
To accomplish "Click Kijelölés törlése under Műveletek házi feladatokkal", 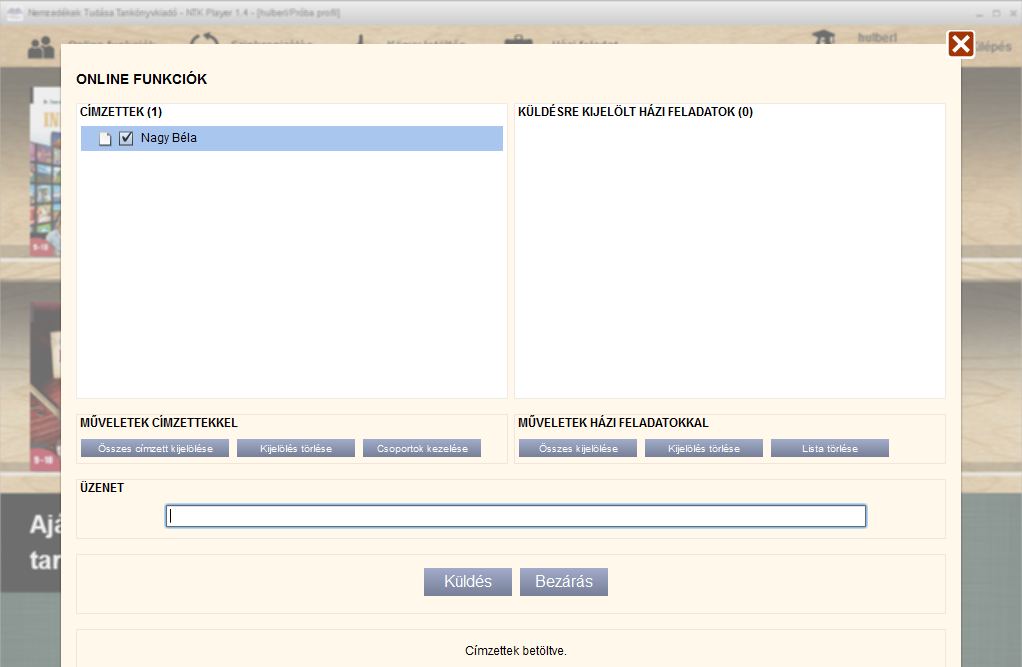I will pyautogui.click(x=704, y=449).
